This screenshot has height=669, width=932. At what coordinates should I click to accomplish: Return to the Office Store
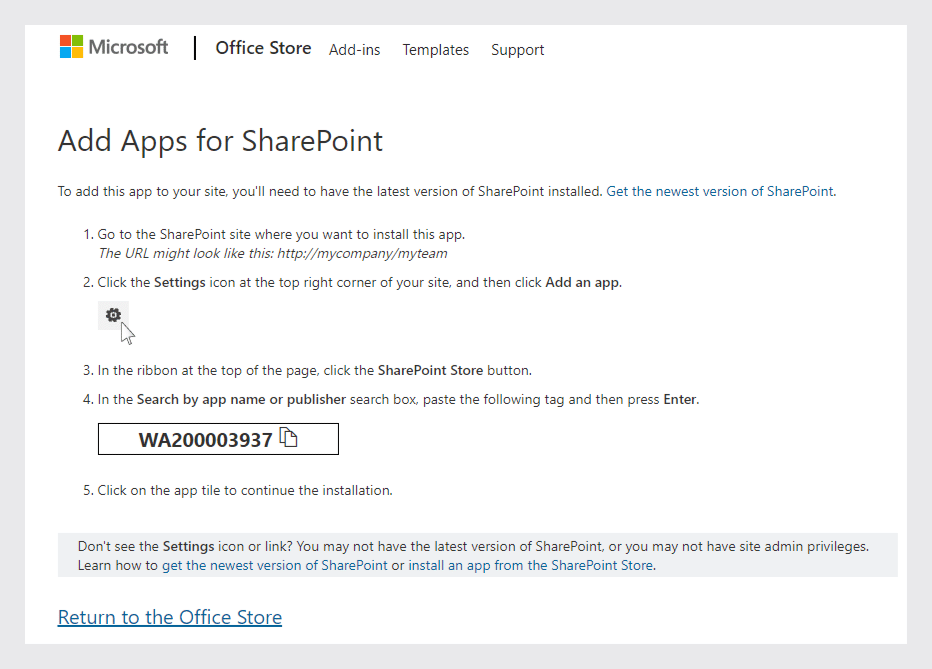pyautogui.click(x=170, y=617)
